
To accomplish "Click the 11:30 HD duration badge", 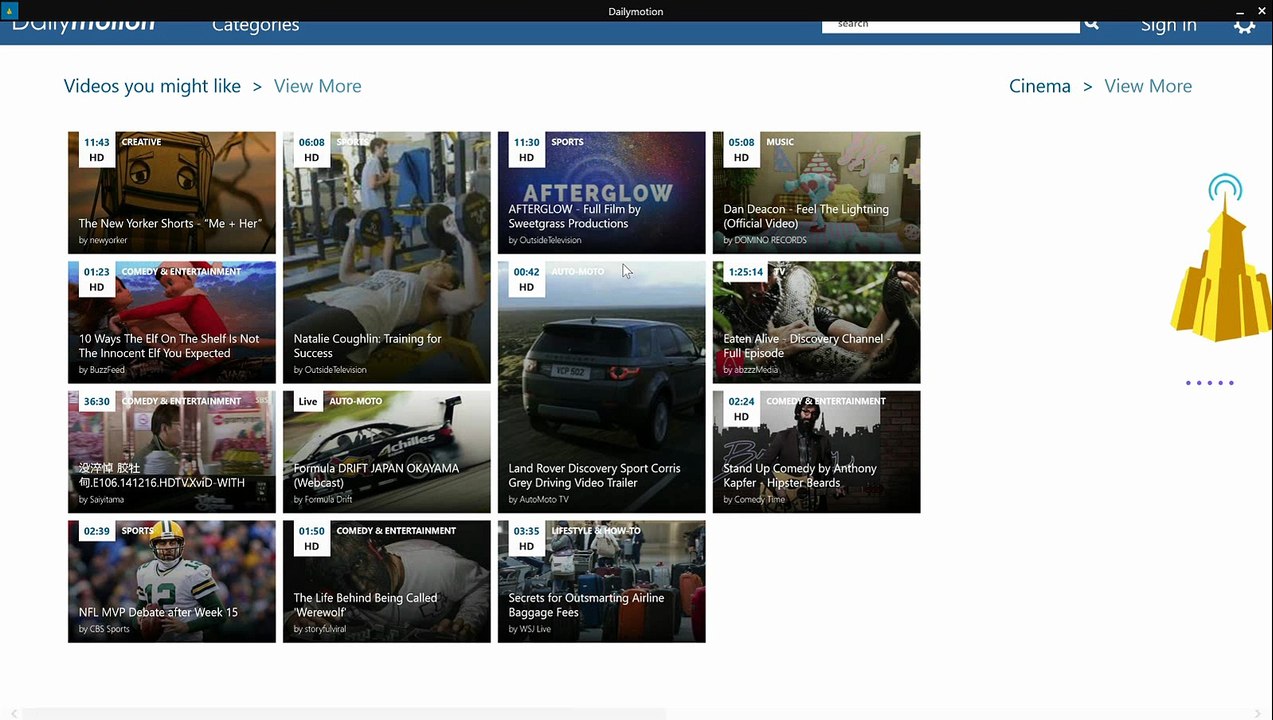I will click(x=526, y=149).
